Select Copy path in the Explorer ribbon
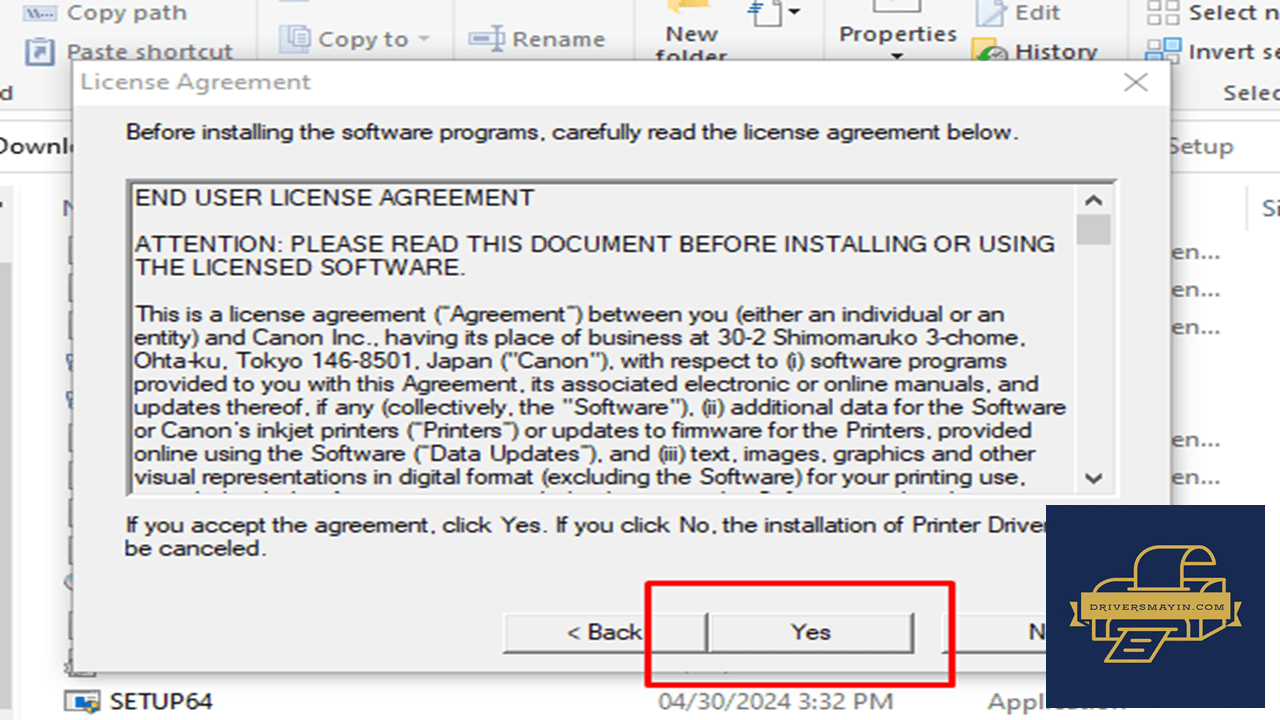Viewport: 1280px width, 720px height. pyautogui.click(x=104, y=13)
